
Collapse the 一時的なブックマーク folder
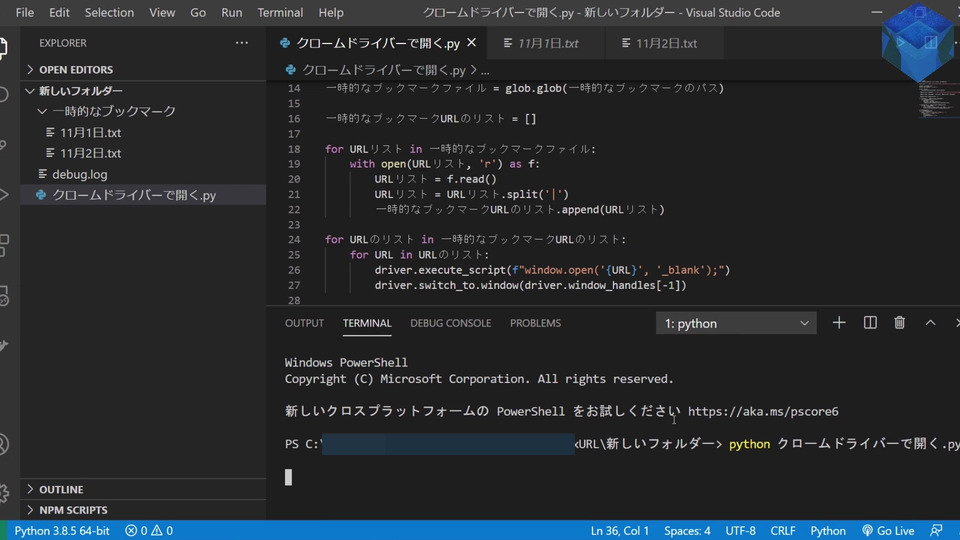(x=113, y=111)
